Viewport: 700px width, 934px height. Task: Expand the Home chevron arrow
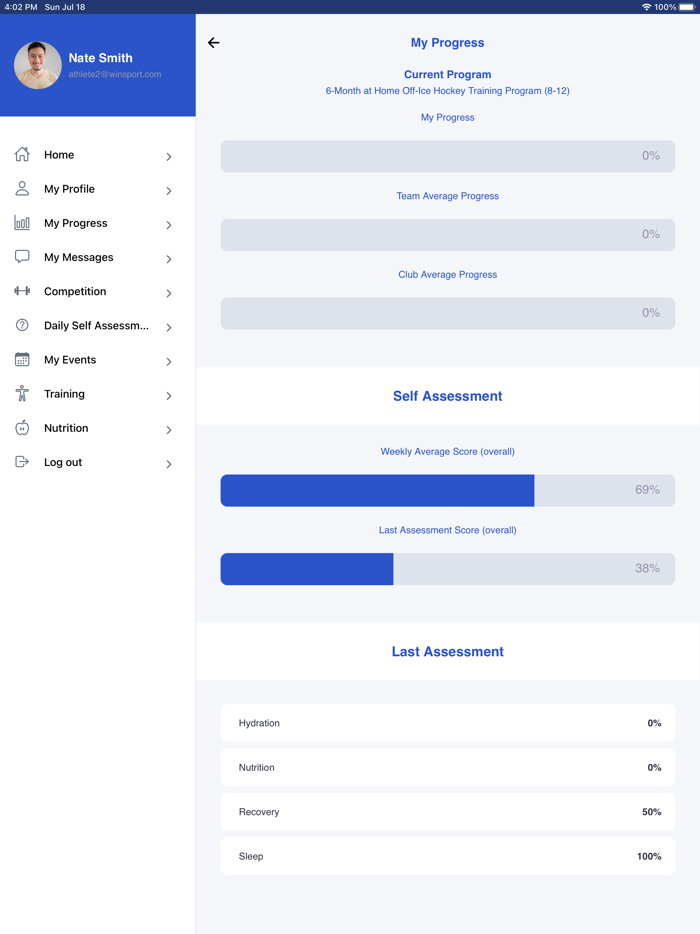[x=169, y=156]
